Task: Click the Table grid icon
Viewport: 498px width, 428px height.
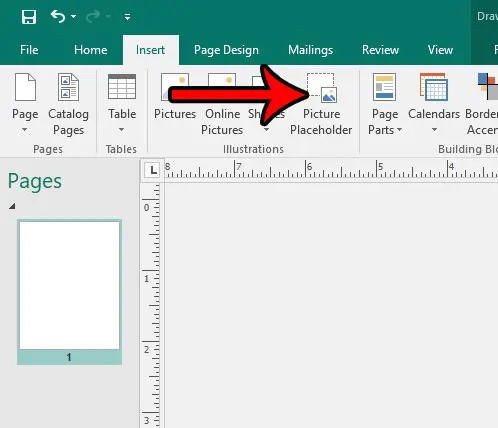Action: (122, 87)
